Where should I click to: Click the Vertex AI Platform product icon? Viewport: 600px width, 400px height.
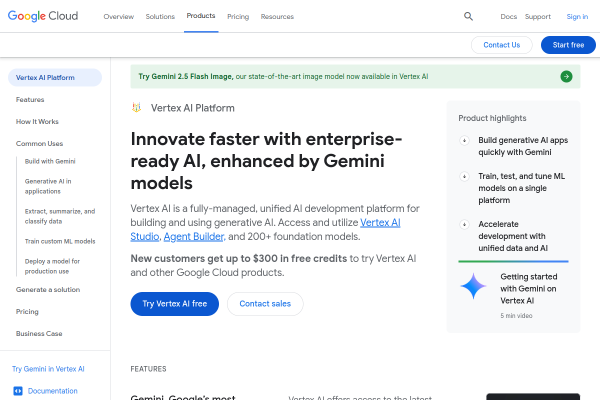(x=137, y=107)
